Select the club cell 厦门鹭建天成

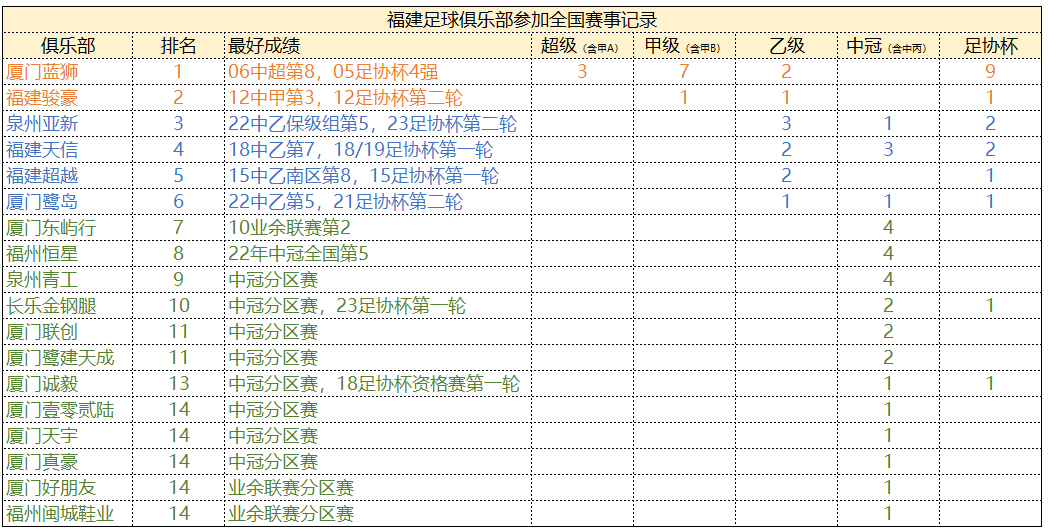tap(68, 357)
